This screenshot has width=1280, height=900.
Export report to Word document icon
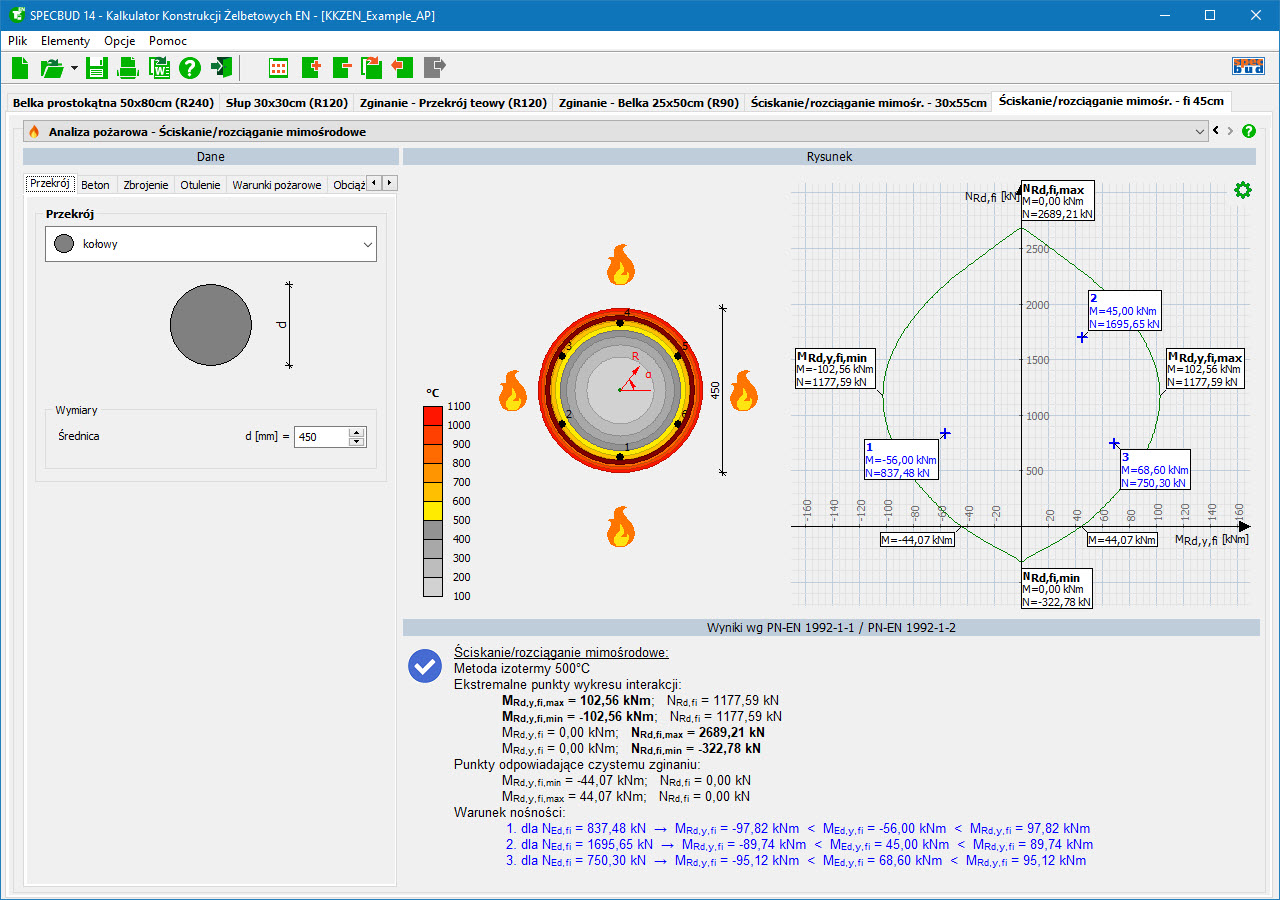[x=159, y=68]
